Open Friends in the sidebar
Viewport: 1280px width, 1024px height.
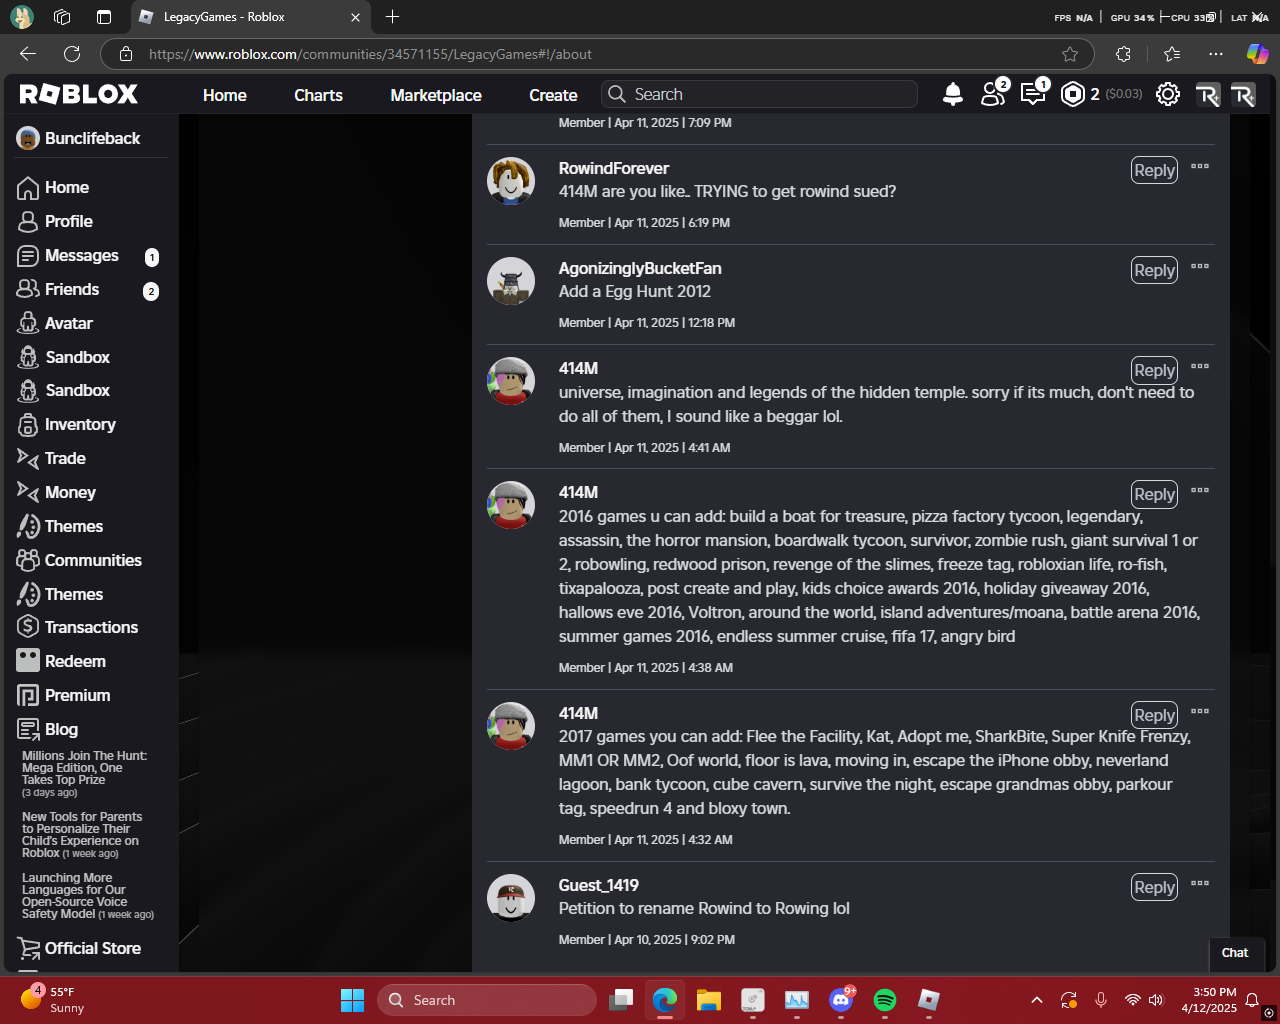click(88, 290)
